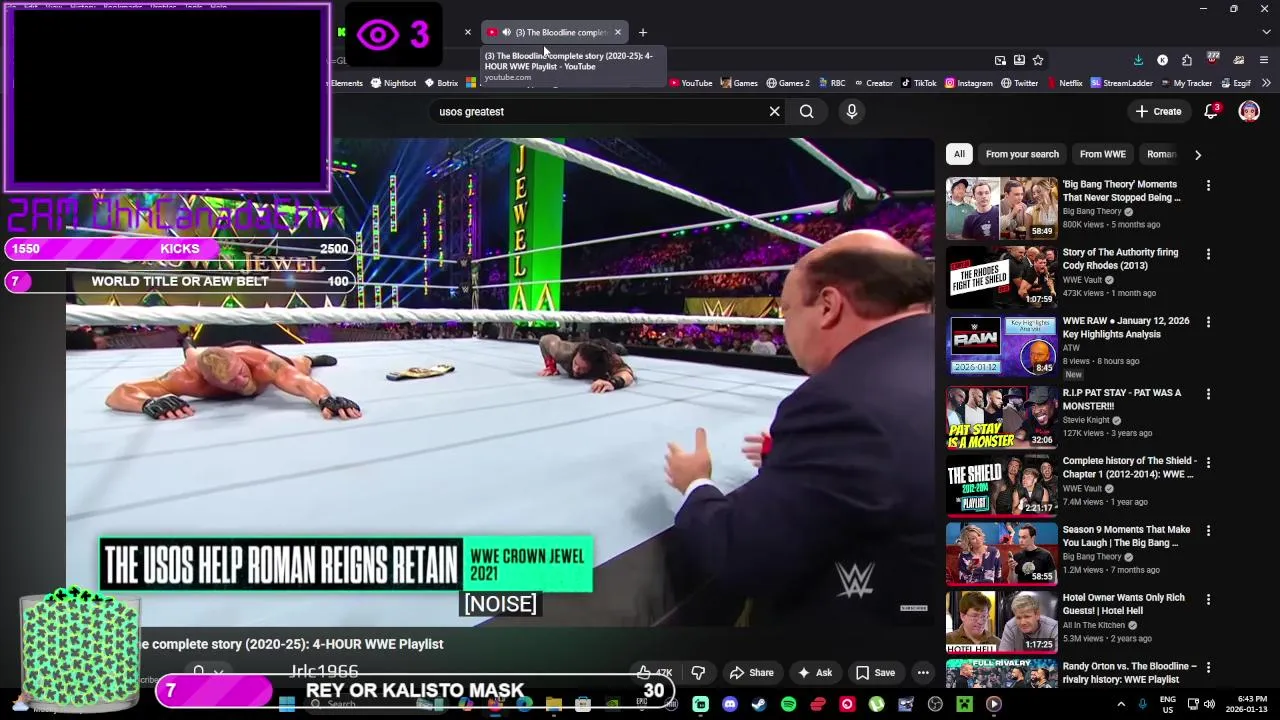1280x720 pixels.
Task: Mute the Bloodline tab audio icon
Action: 506,32
